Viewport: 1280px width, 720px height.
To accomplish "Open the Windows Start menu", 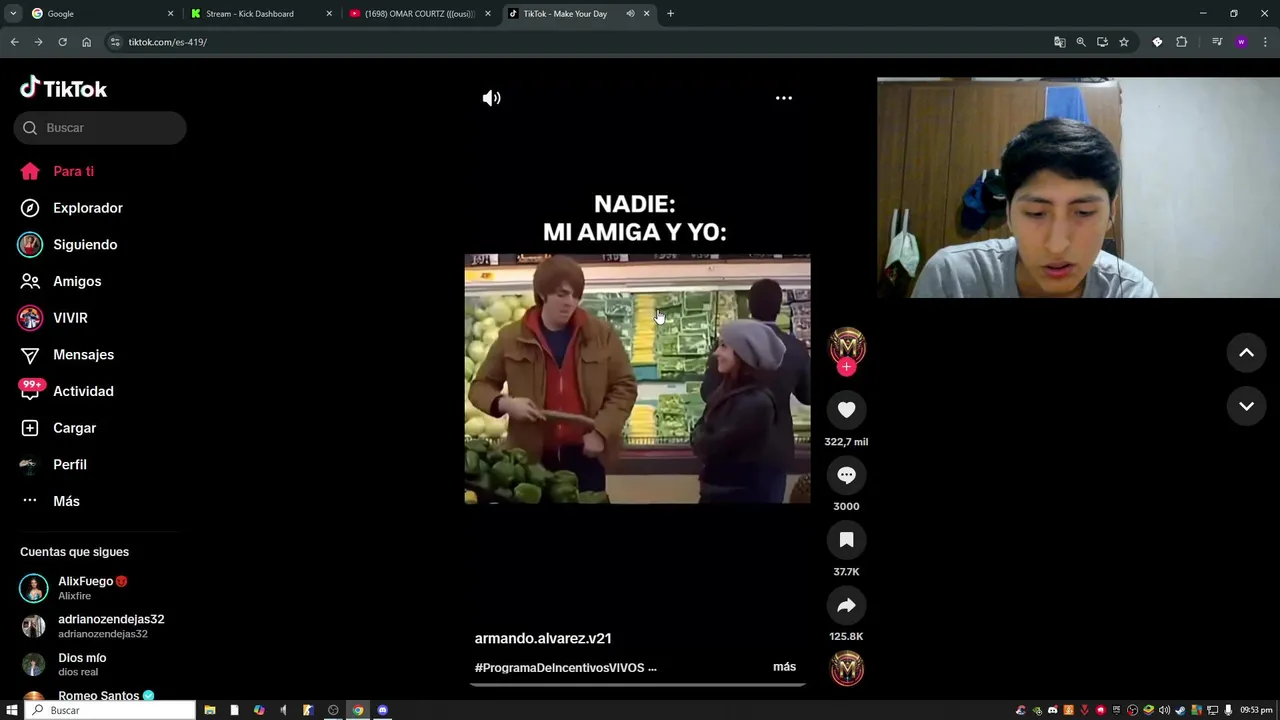I will 11,710.
